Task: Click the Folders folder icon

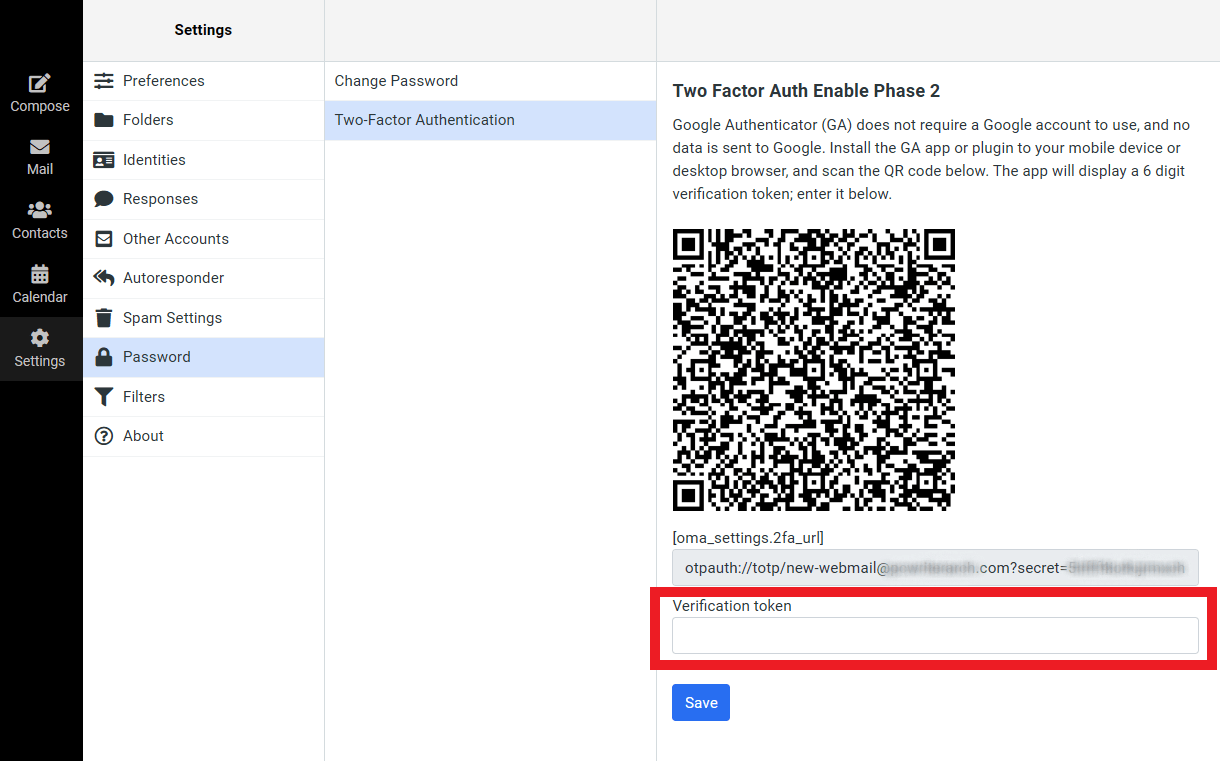Action: [x=104, y=120]
